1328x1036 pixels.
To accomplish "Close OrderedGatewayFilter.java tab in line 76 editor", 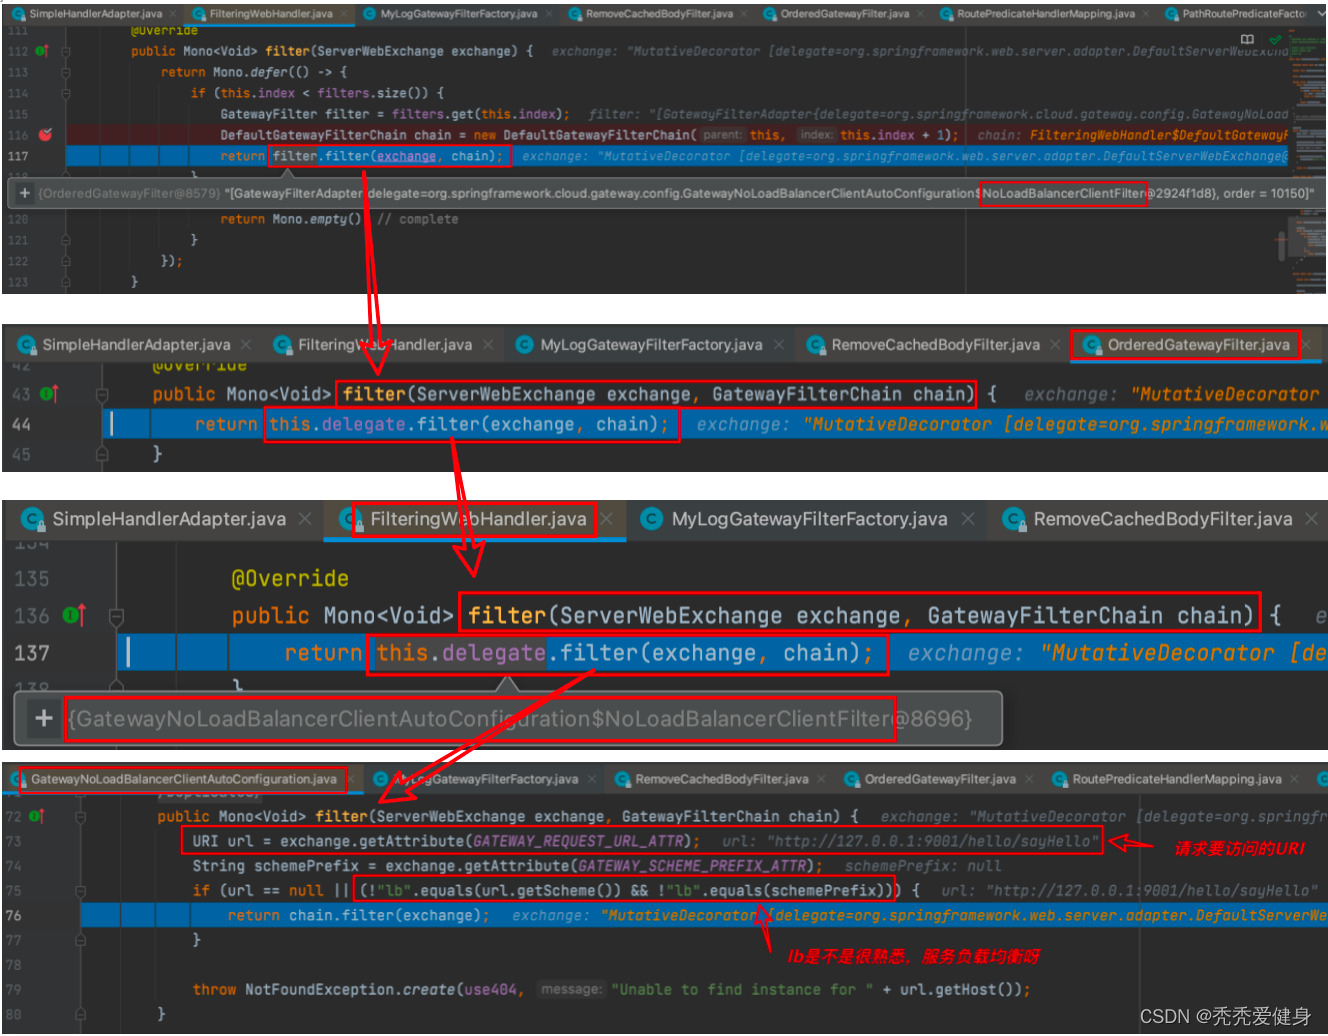I will coord(1029,779).
